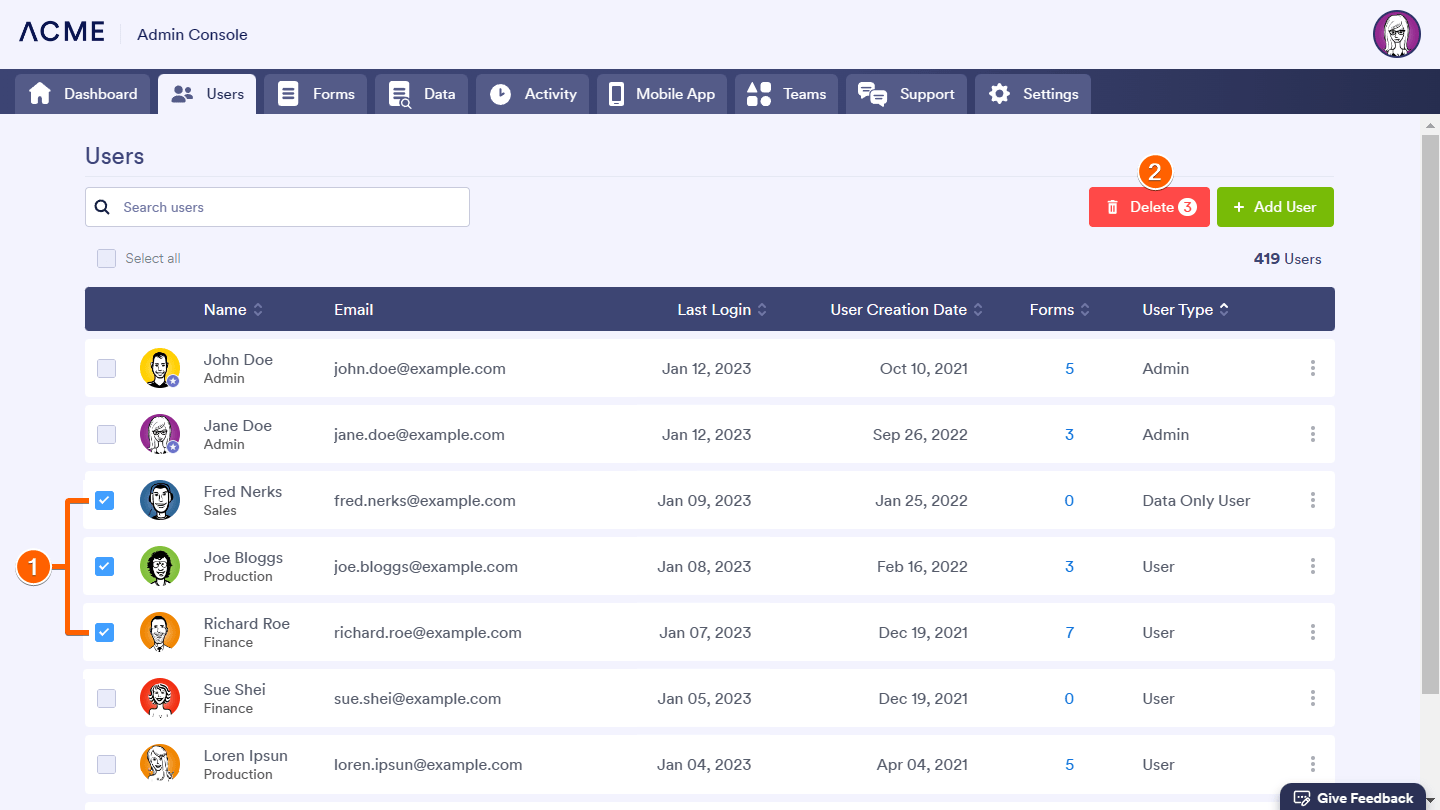Open the kebab menu on Richard Roe's row
Viewport: 1440px width, 810px height.
coord(1312,633)
